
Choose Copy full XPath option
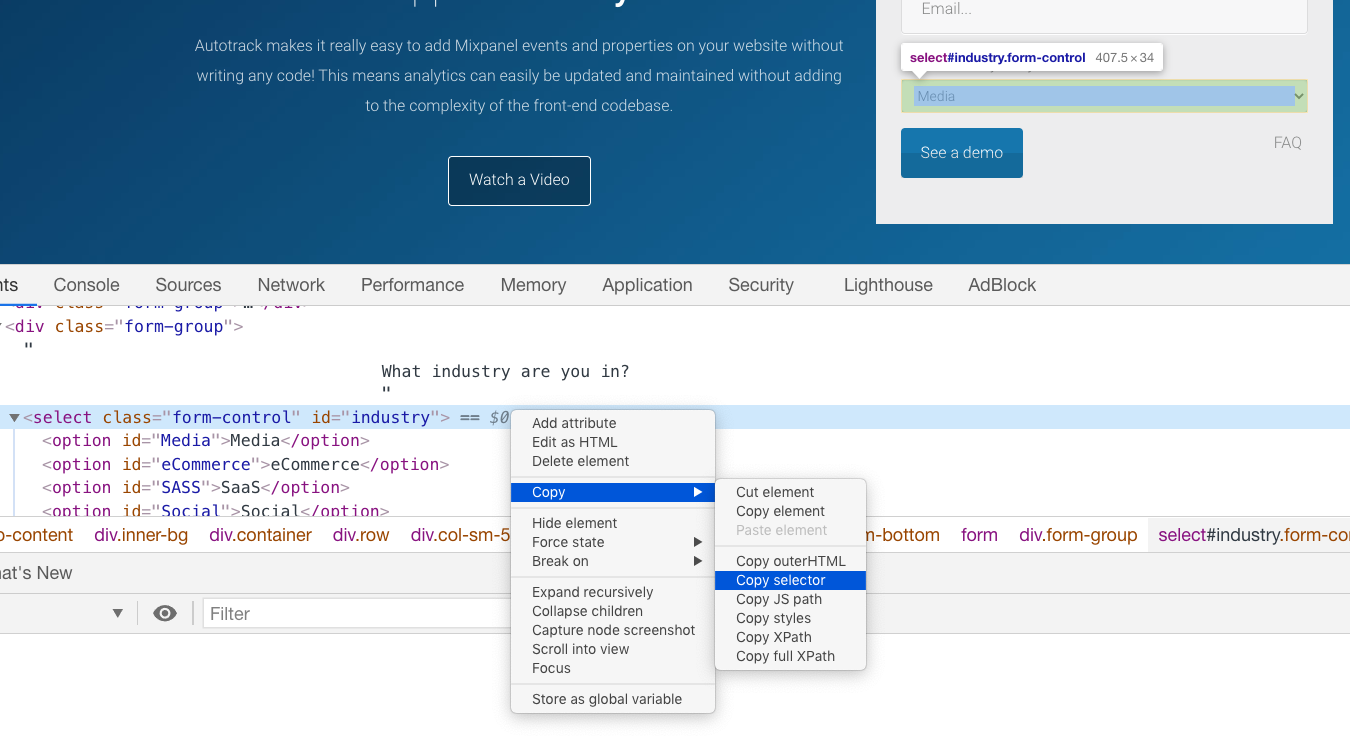coord(790,656)
